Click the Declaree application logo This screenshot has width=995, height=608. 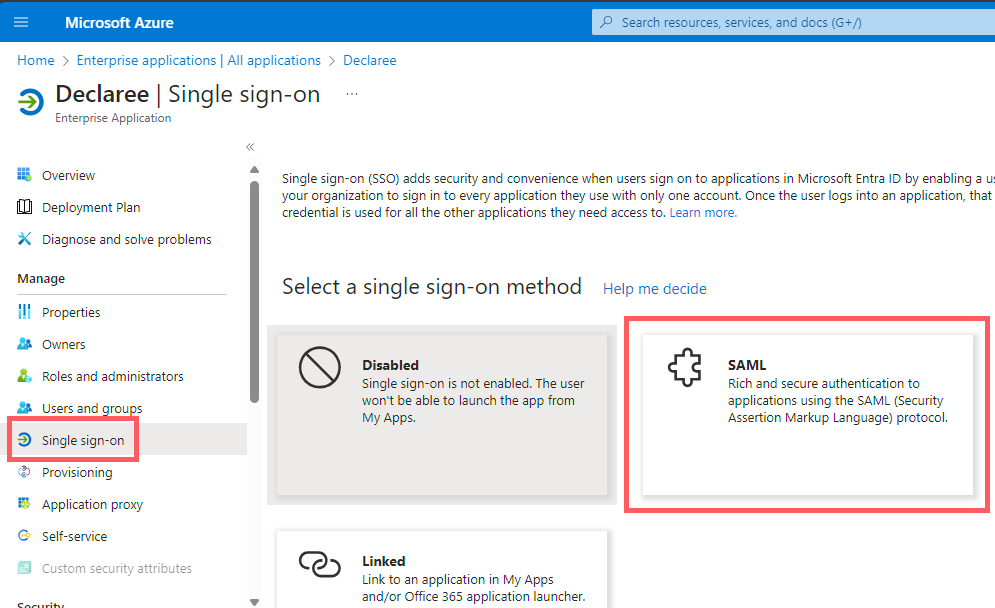[32, 99]
